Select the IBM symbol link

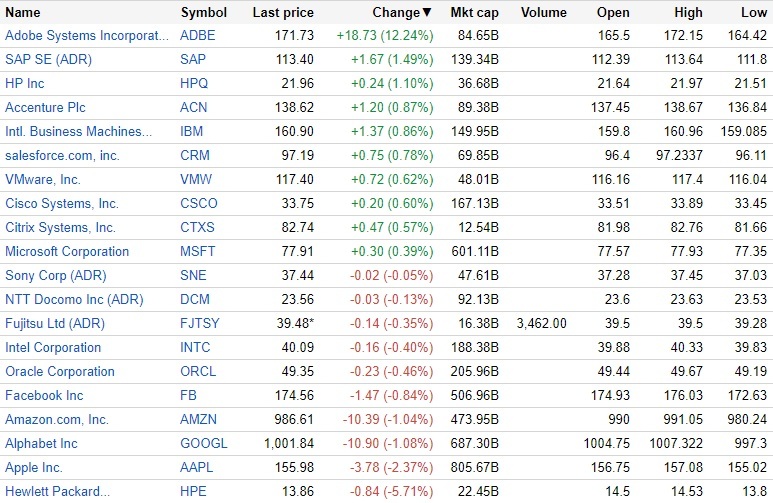(x=191, y=131)
